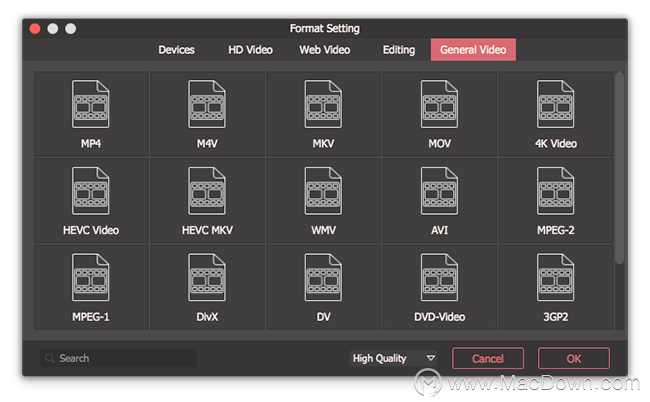The image size is (650, 402).
Task: Select the MOV format icon
Action: [x=439, y=104]
